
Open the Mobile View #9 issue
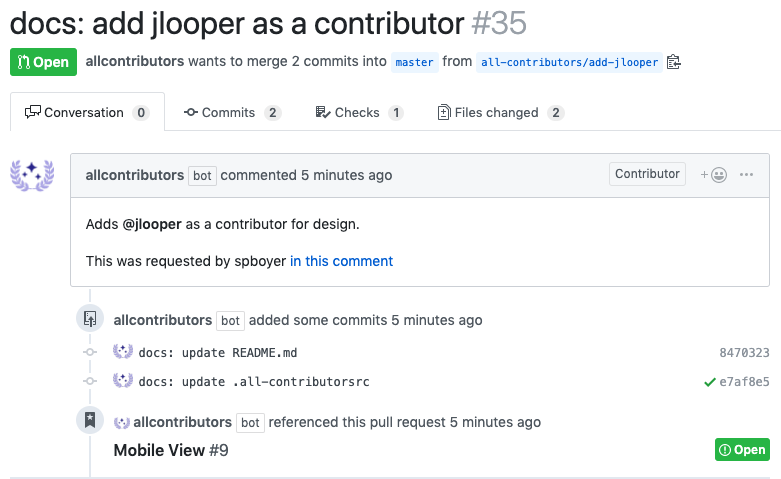point(171,450)
